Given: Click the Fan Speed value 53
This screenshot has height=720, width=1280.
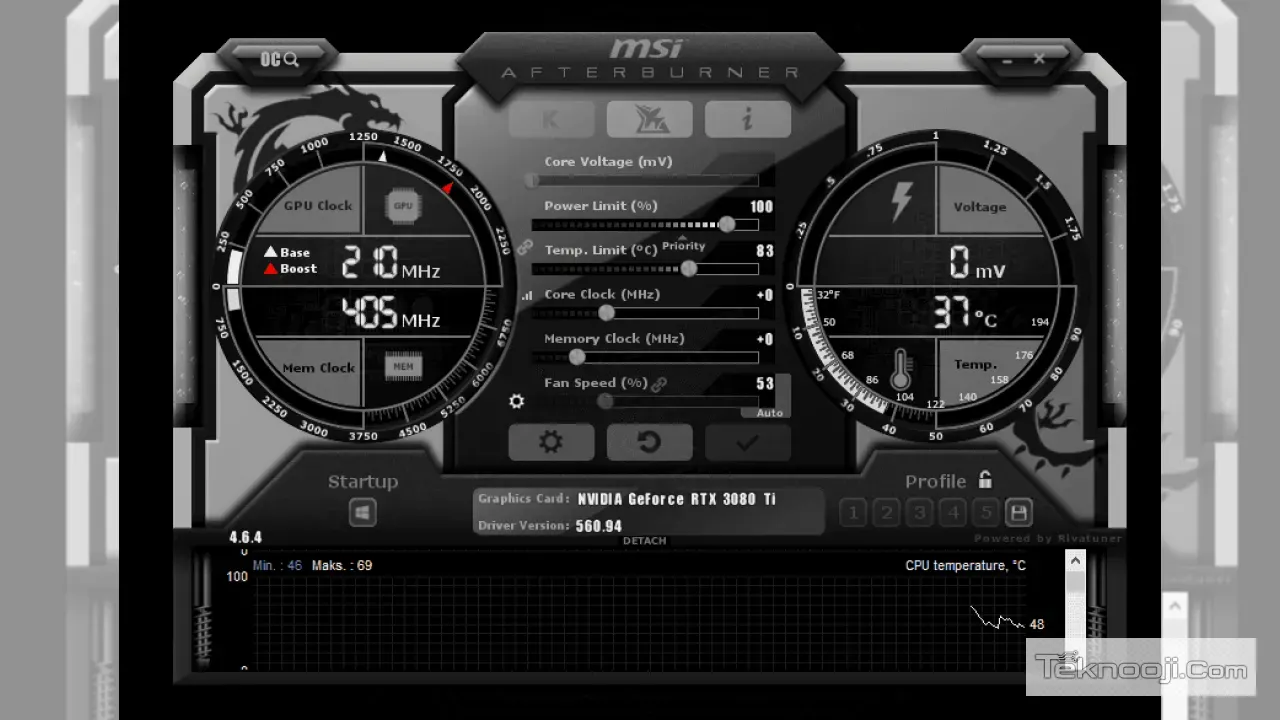Looking at the screenshot, I should click(765, 383).
